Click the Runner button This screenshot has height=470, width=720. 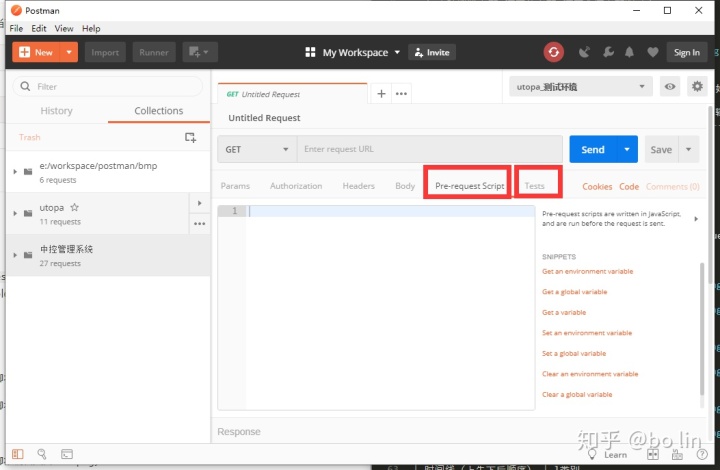[154, 52]
